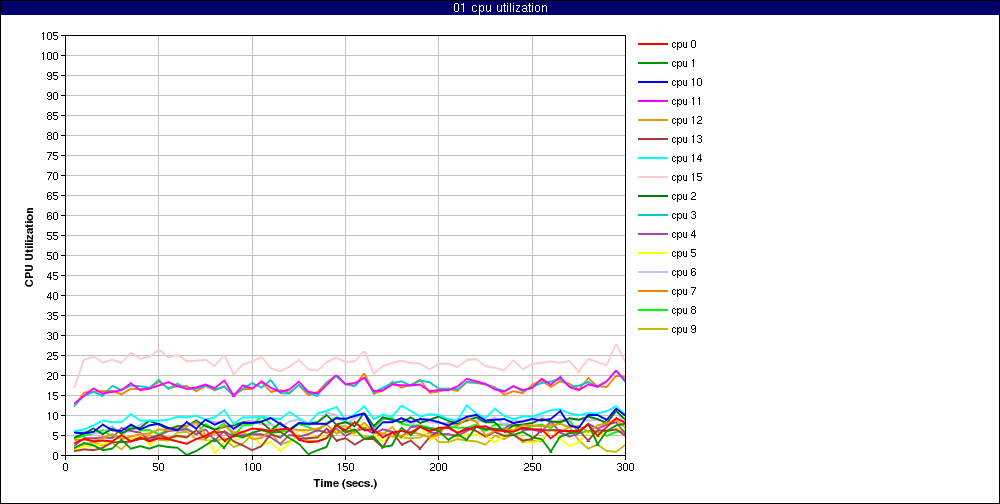Select the cpu 6 legend label
1000x504 pixels.
683,272
